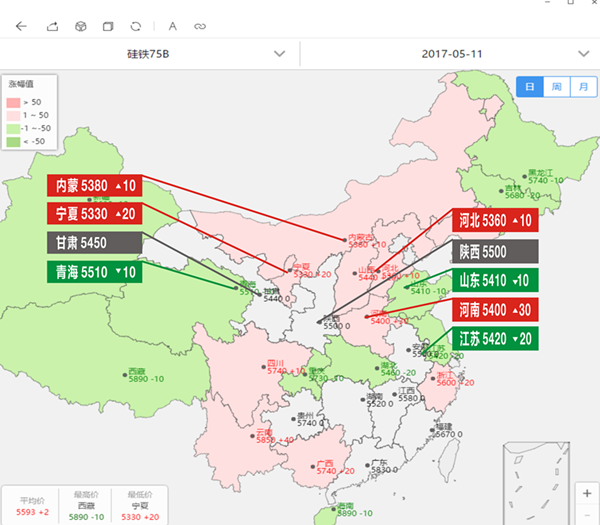Image resolution: width=600 pixels, height=525 pixels.
Task: Select the 江苏 5420 callout label
Action: click(x=495, y=339)
